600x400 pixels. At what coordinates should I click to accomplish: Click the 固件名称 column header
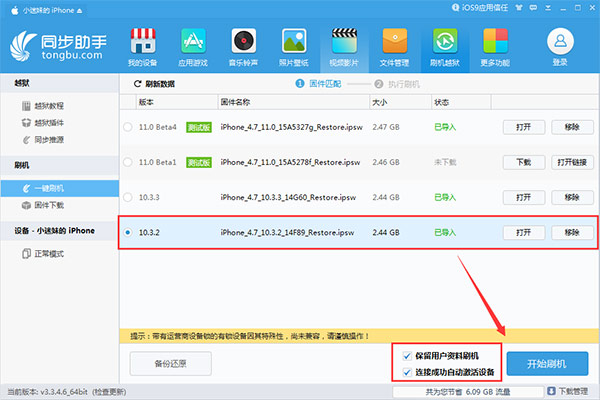pyautogui.click(x=293, y=102)
